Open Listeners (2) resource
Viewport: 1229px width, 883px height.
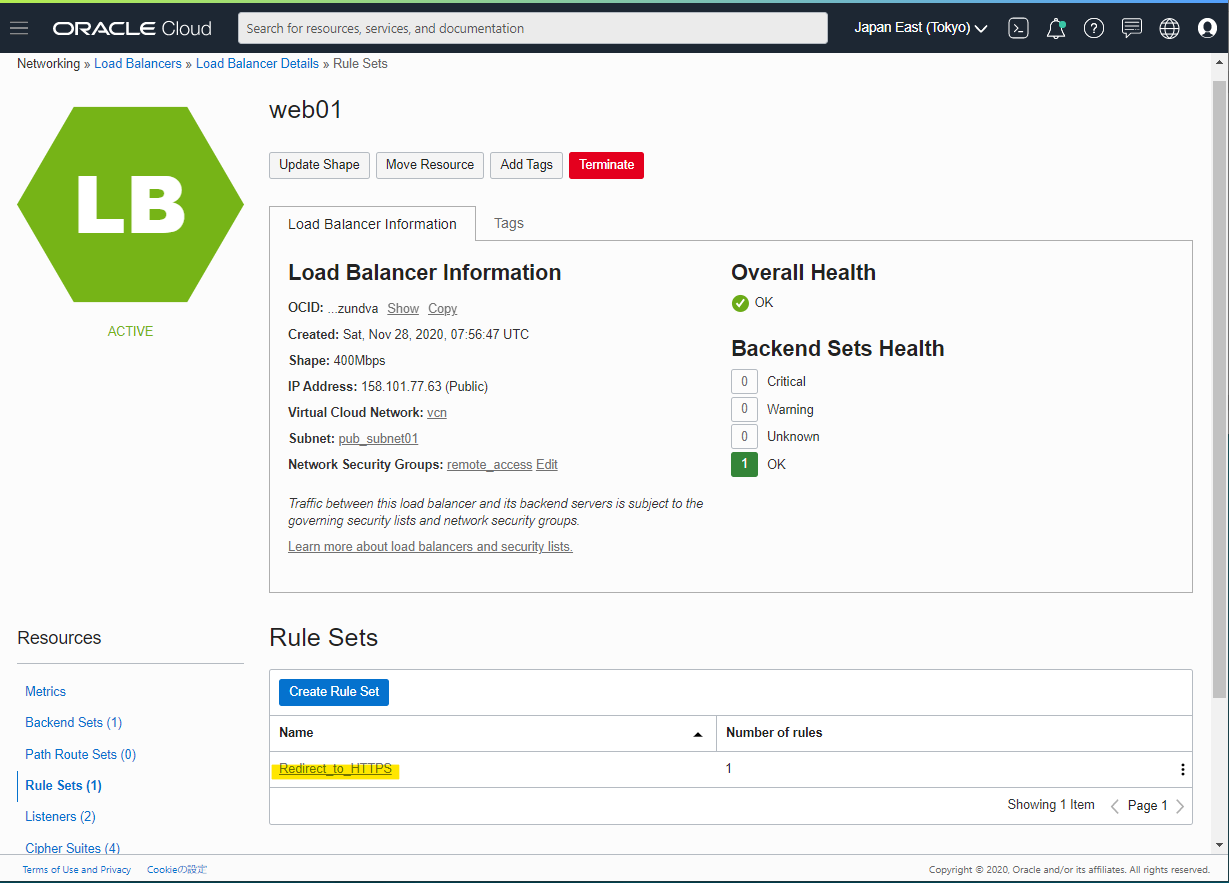click(60, 817)
